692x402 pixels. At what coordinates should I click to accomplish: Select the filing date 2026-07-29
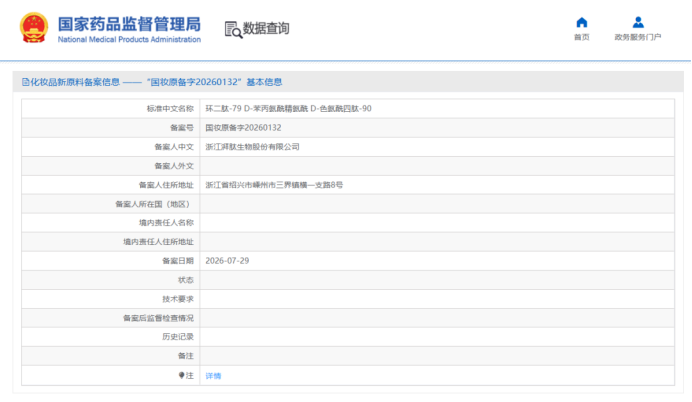[227, 261]
